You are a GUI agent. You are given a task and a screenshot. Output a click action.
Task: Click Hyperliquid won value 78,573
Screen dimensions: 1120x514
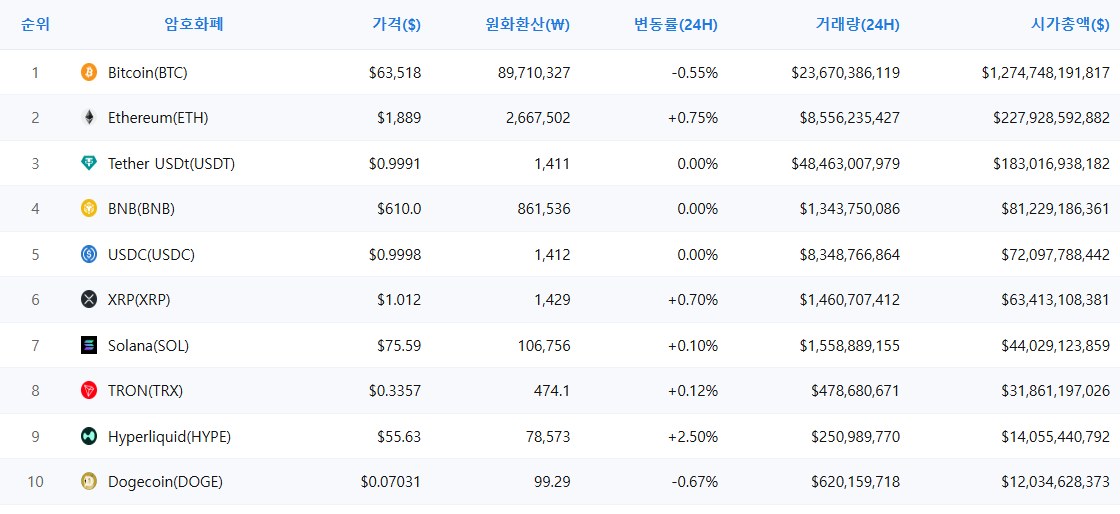tap(548, 437)
